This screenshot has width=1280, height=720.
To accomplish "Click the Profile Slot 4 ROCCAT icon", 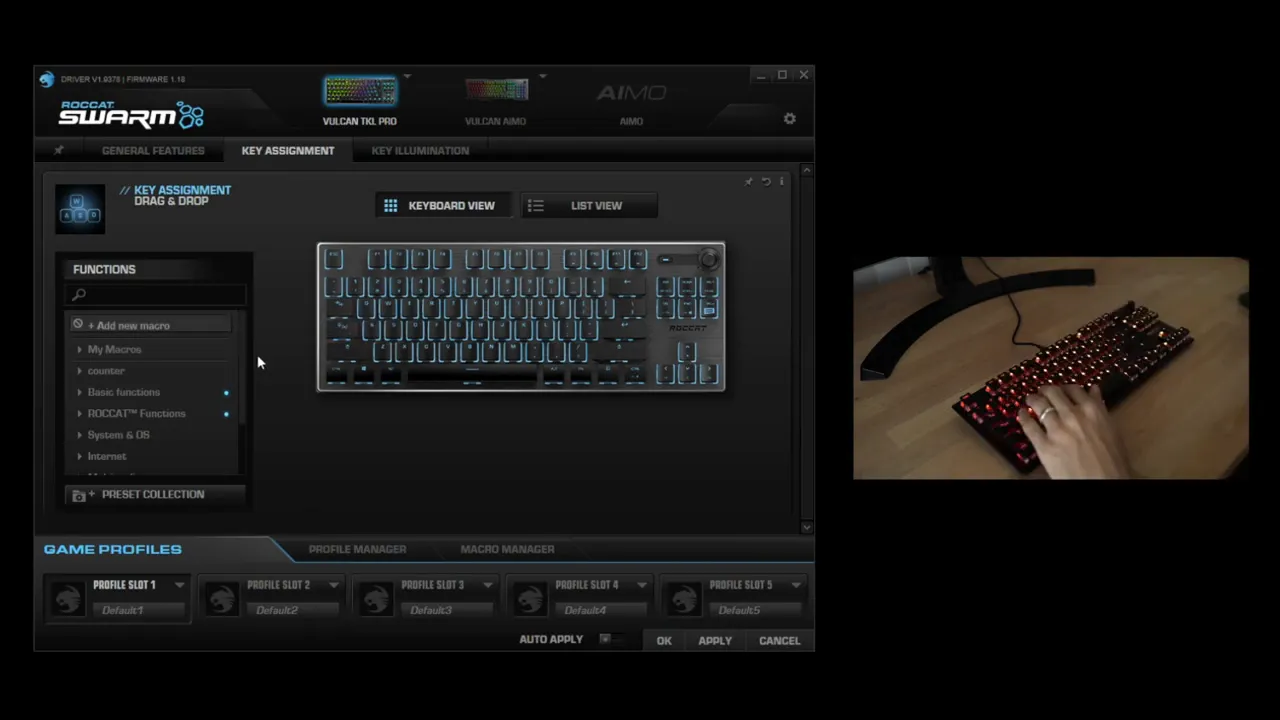I will (529, 598).
